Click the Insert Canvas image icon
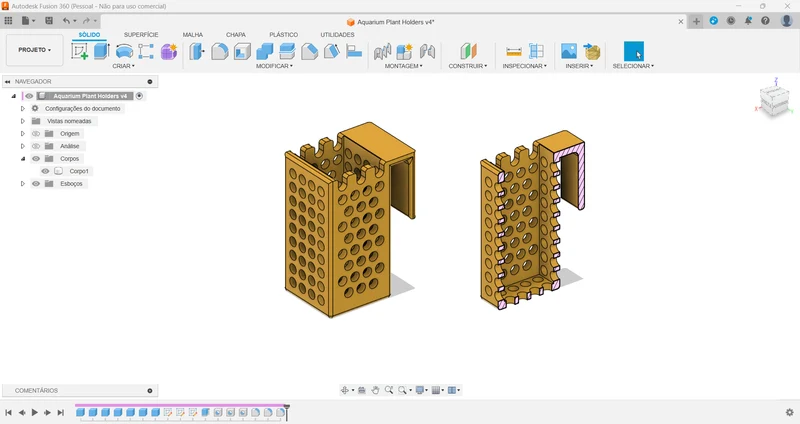The width and height of the screenshot is (800, 424). 569,51
